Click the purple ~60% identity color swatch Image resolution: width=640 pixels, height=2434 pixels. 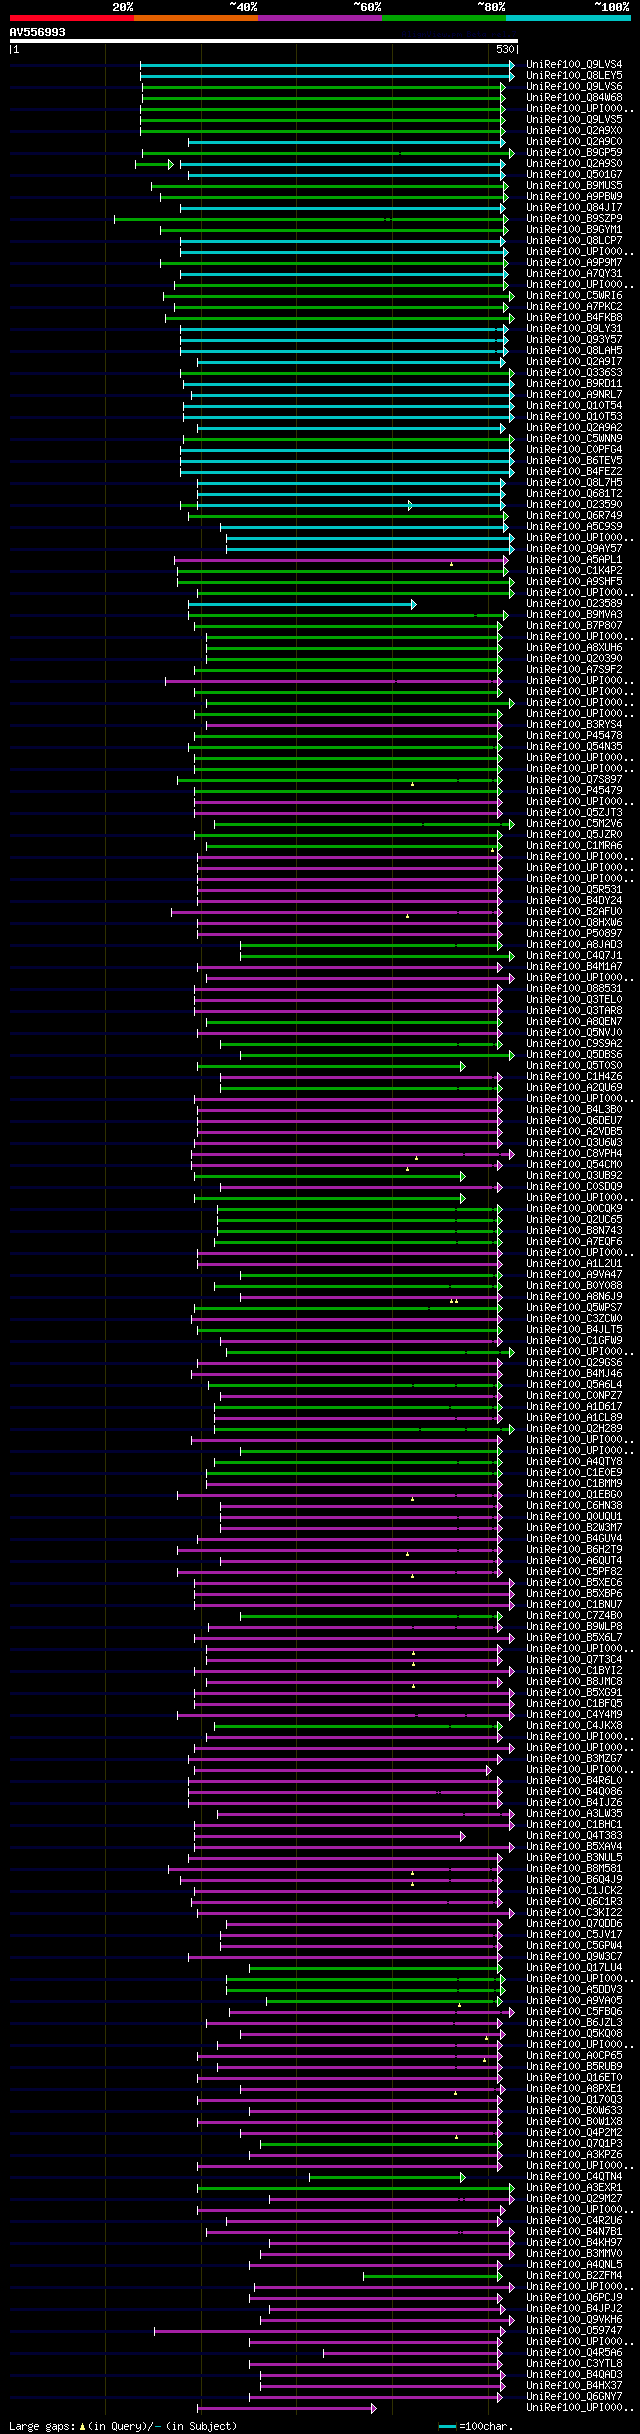coord(320,18)
